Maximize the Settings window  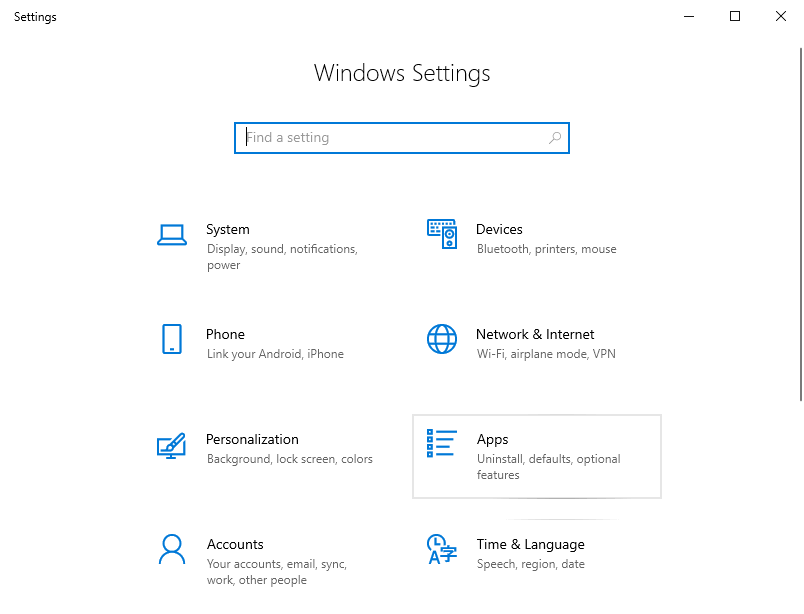(735, 16)
